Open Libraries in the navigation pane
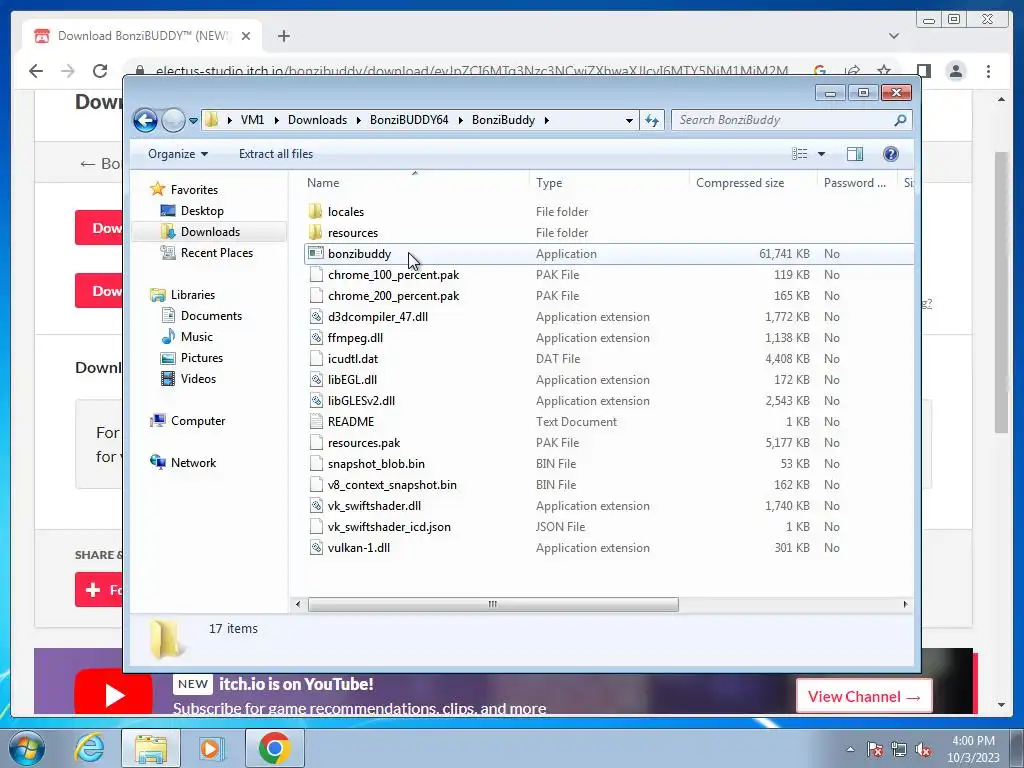This screenshot has width=1024, height=768. point(193,295)
